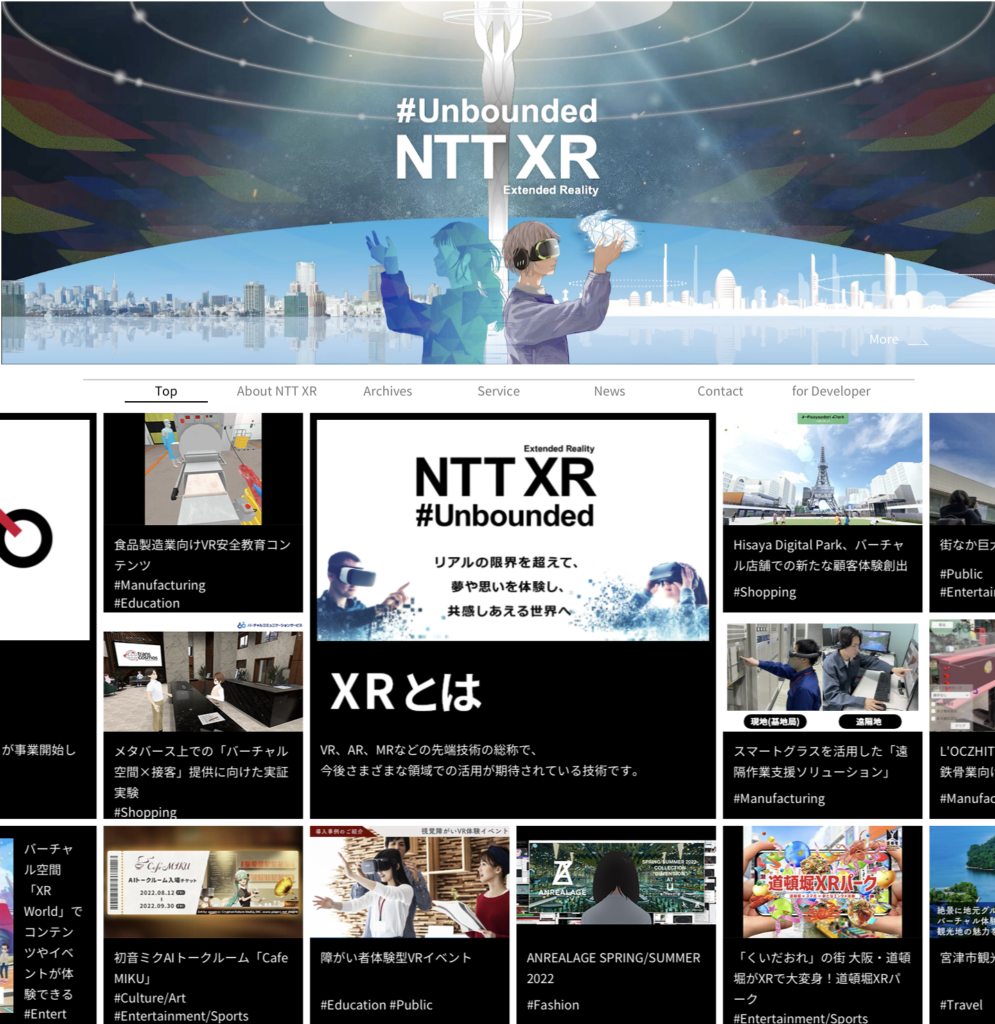Click the #Unbounded NTT XR hero logo
This screenshot has width=995, height=1024.
497,148
